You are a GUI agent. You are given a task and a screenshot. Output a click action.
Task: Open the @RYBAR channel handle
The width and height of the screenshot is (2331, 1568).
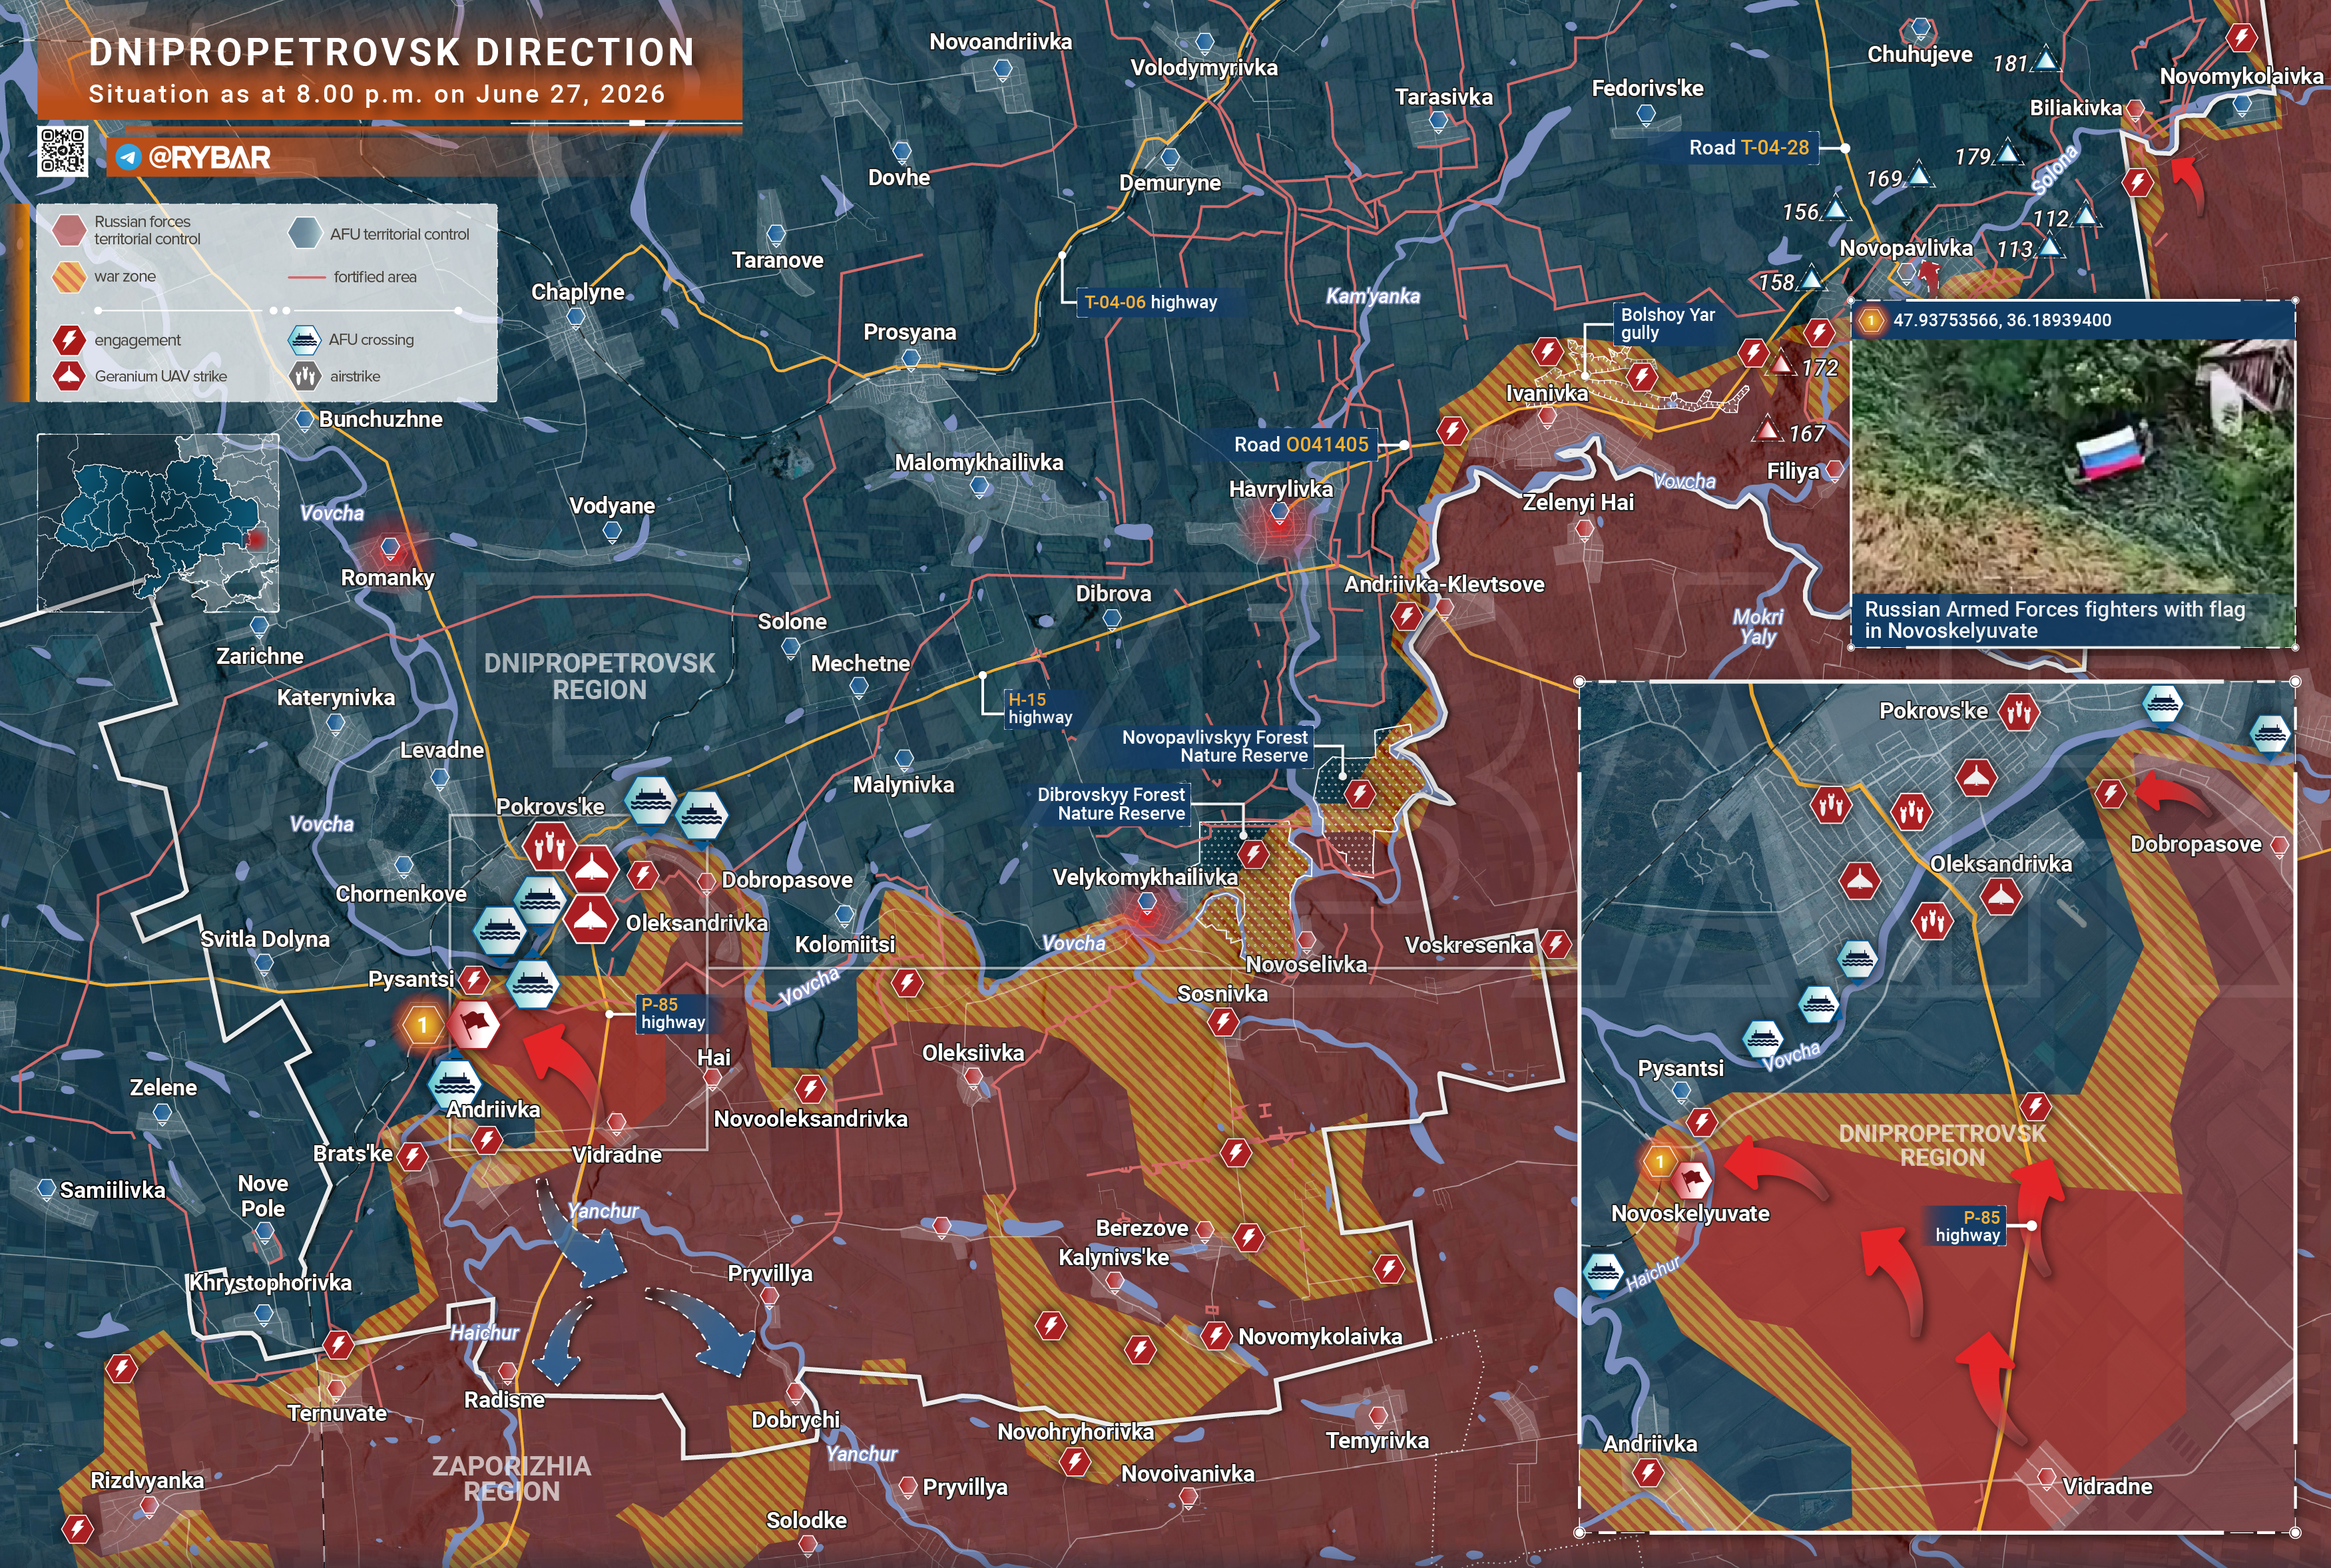[x=209, y=157]
